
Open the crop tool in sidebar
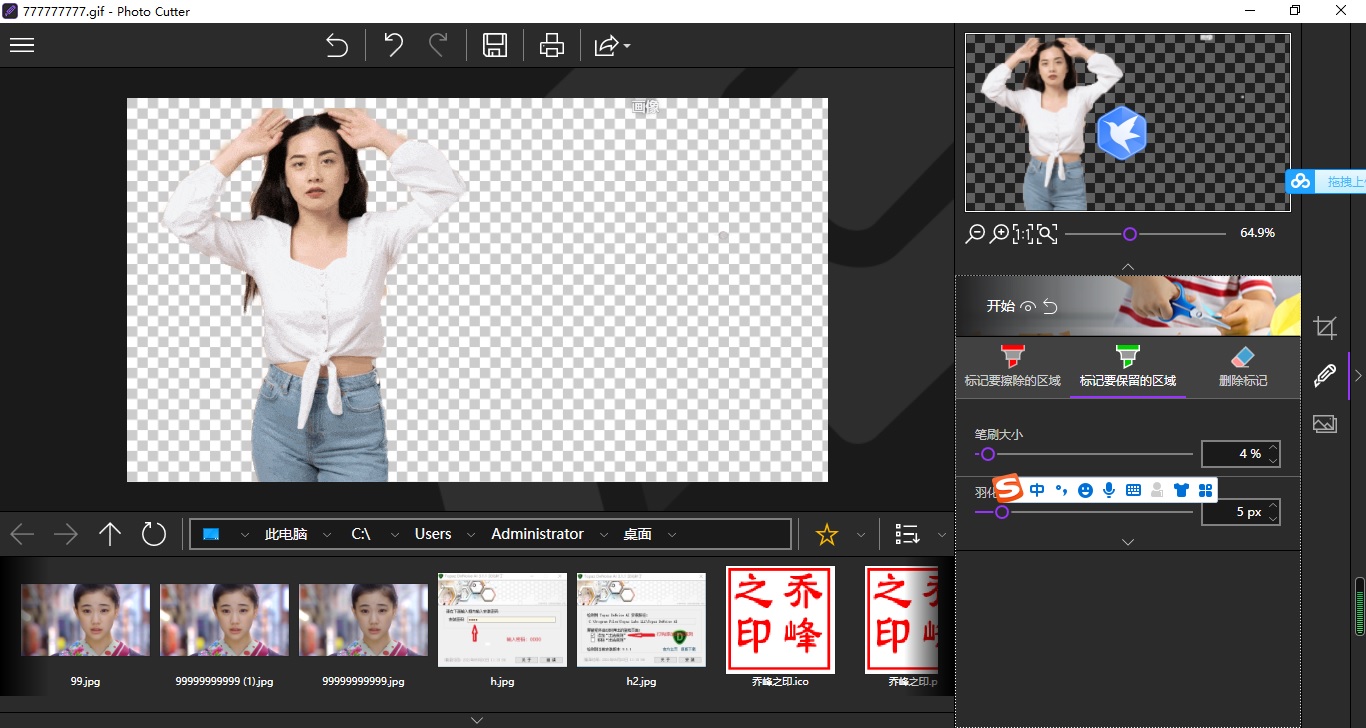point(1325,327)
